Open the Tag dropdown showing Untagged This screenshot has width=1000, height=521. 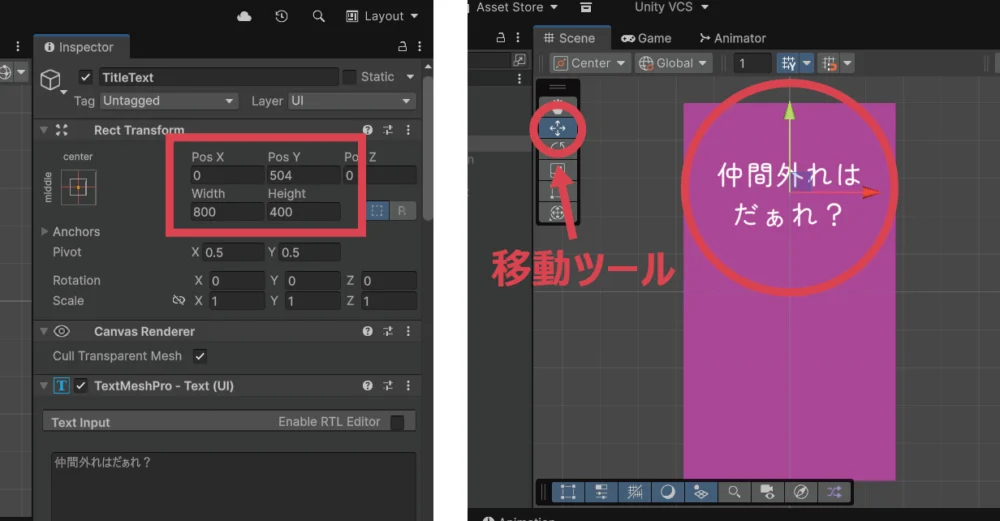point(168,101)
